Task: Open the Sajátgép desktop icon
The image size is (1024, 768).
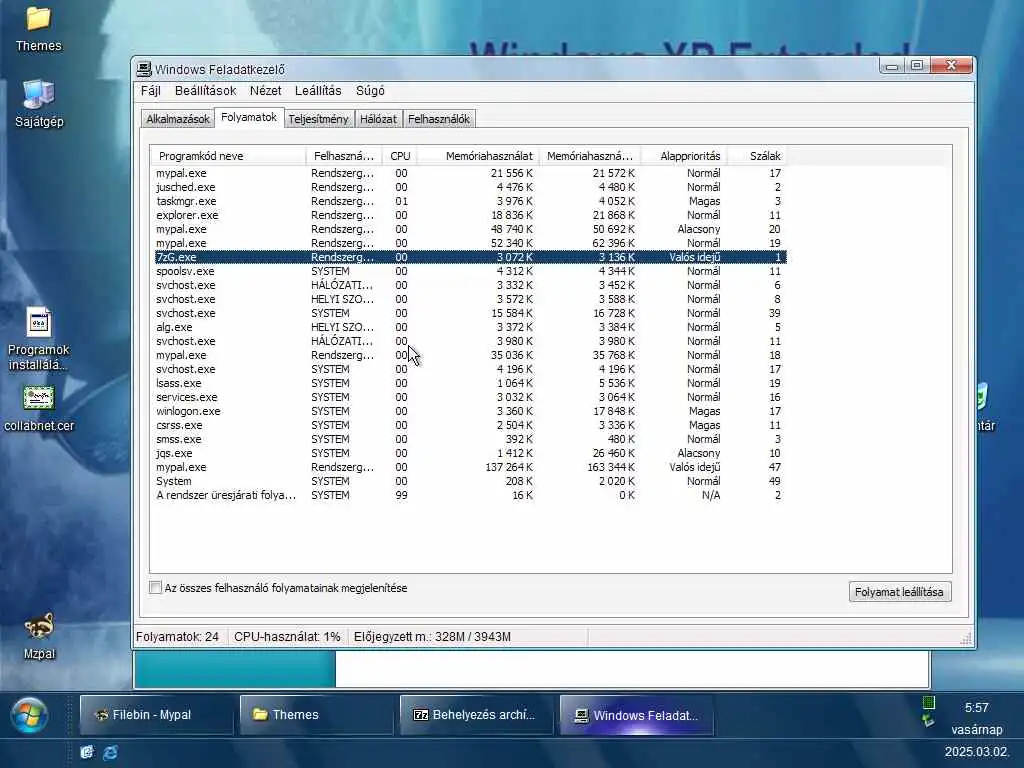Action: 39,103
